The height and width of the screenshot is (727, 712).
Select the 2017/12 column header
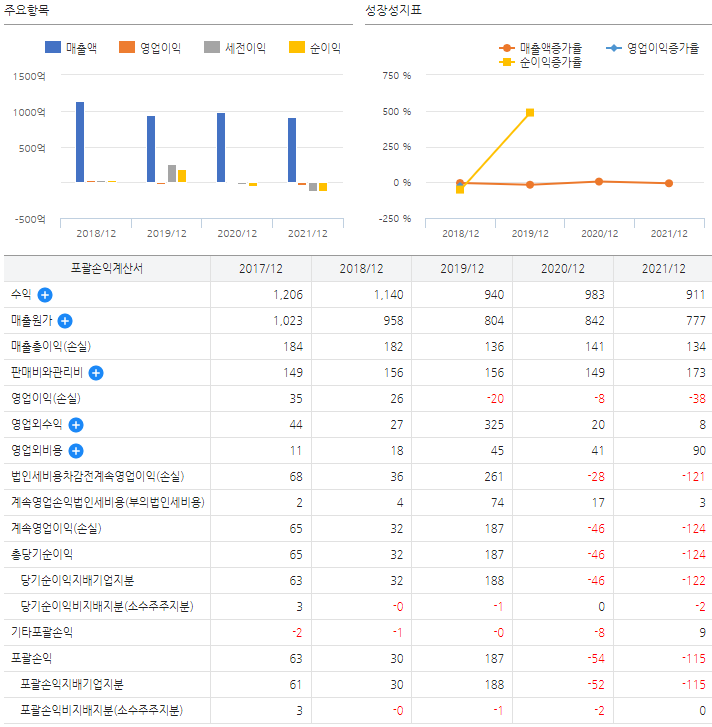point(261,268)
